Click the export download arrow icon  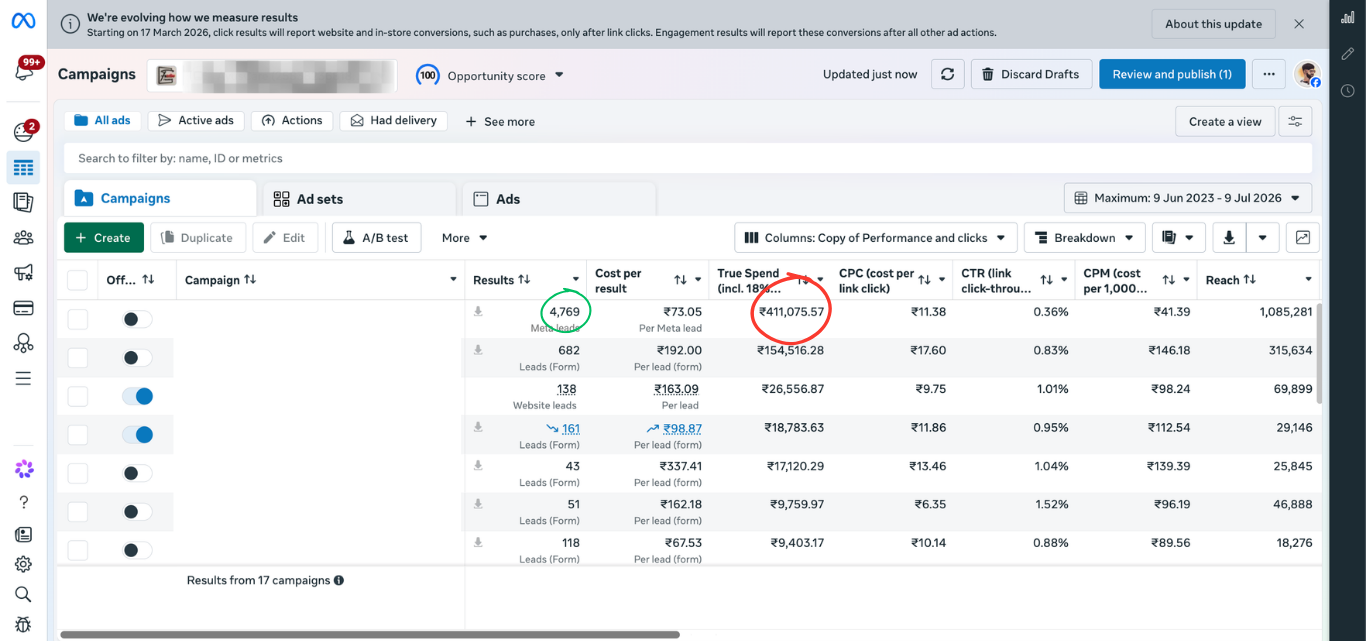pos(1229,238)
